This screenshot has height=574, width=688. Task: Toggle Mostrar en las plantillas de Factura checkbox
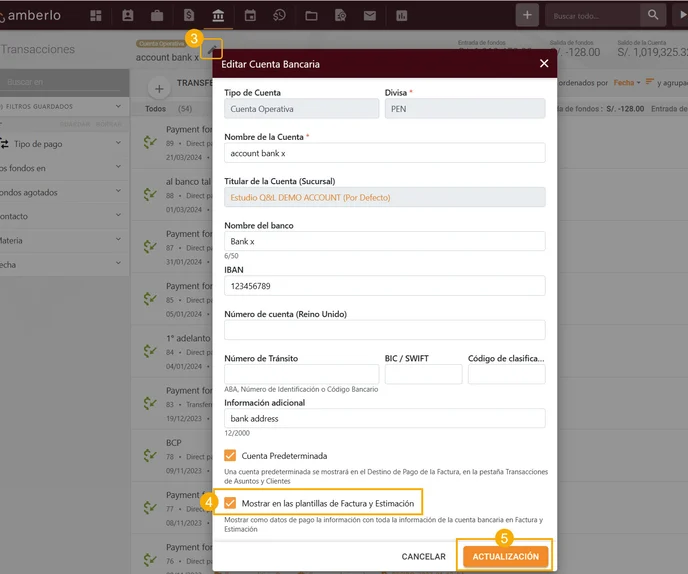point(230,503)
